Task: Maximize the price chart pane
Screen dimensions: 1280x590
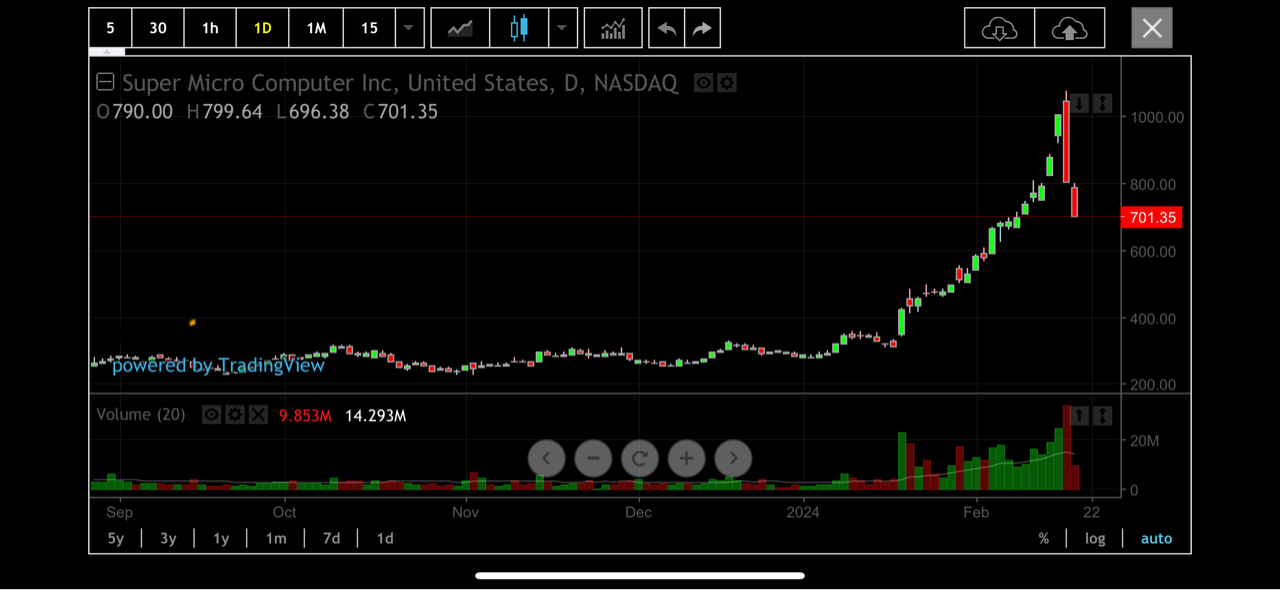Action: coord(1102,103)
